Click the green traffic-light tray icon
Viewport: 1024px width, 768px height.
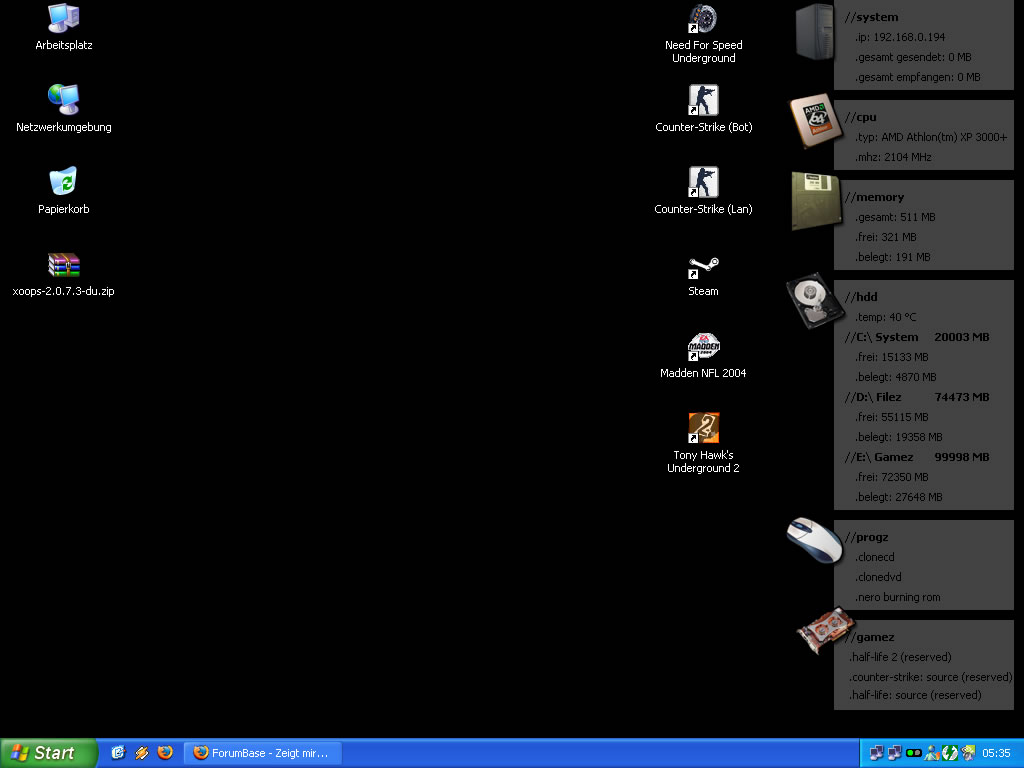click(914, 753)
